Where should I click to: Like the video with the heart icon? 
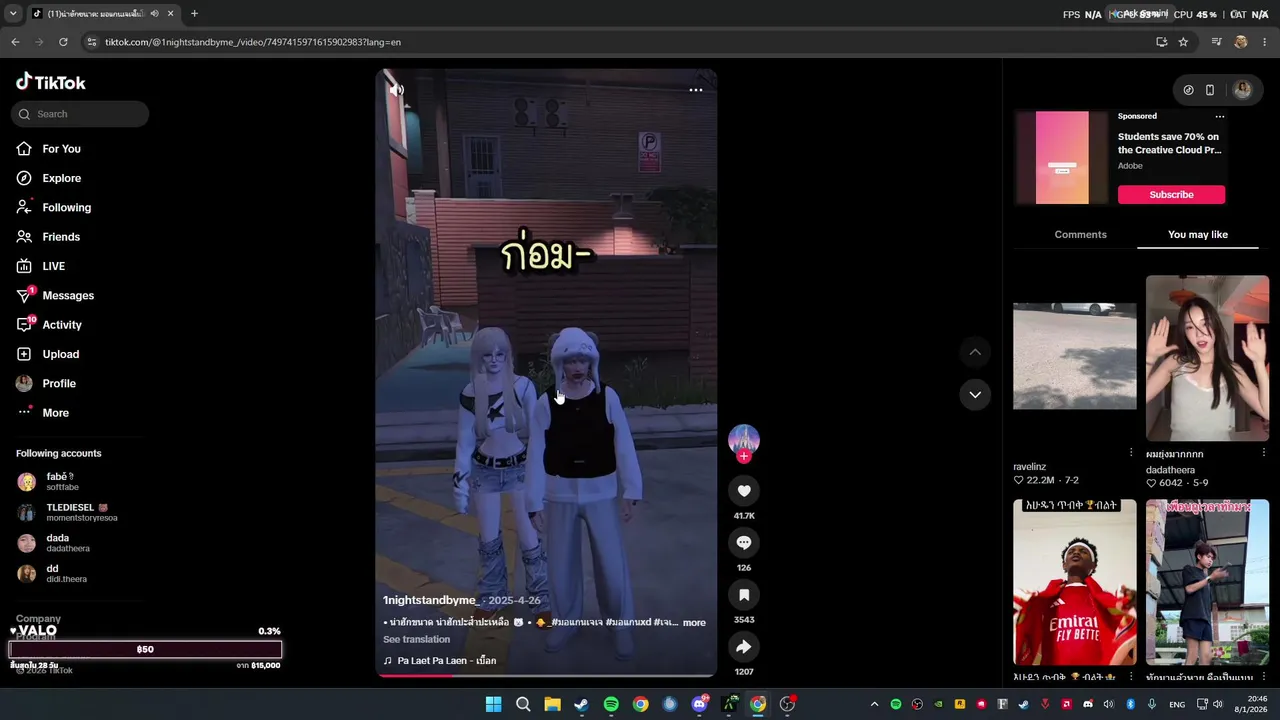tap(744, 491)
